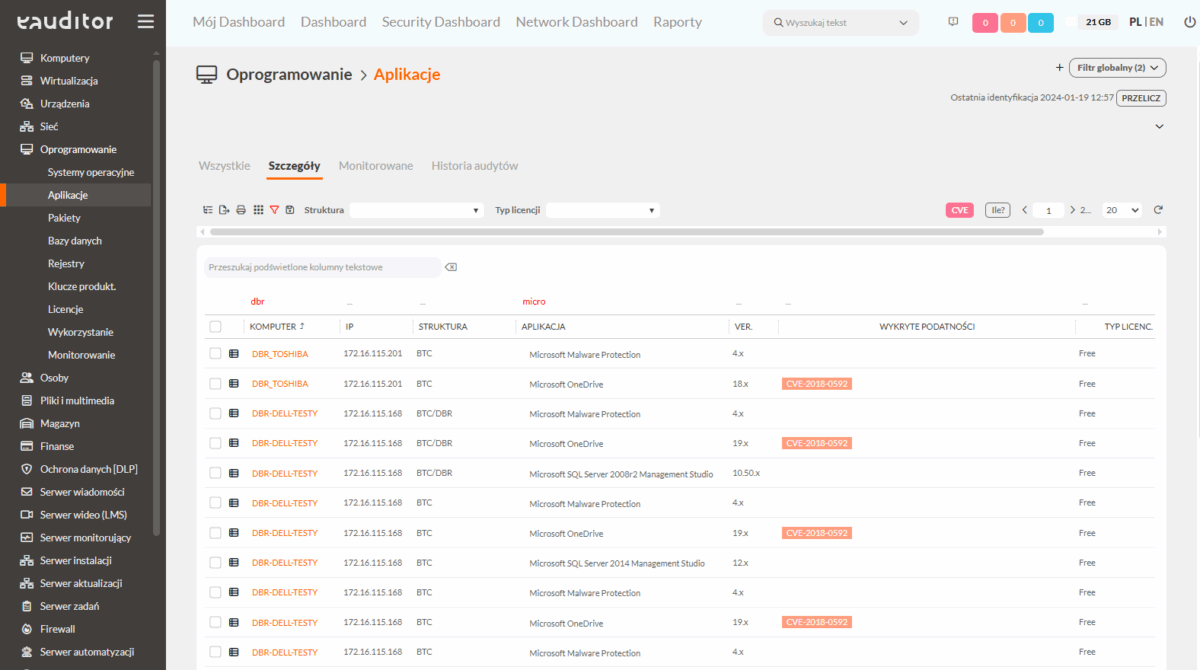The image size is (1200, 670).
Task: Open the details icon for the first DBR_TOSHIBA row
Action: pyautogui.click(x=234, y=354)
